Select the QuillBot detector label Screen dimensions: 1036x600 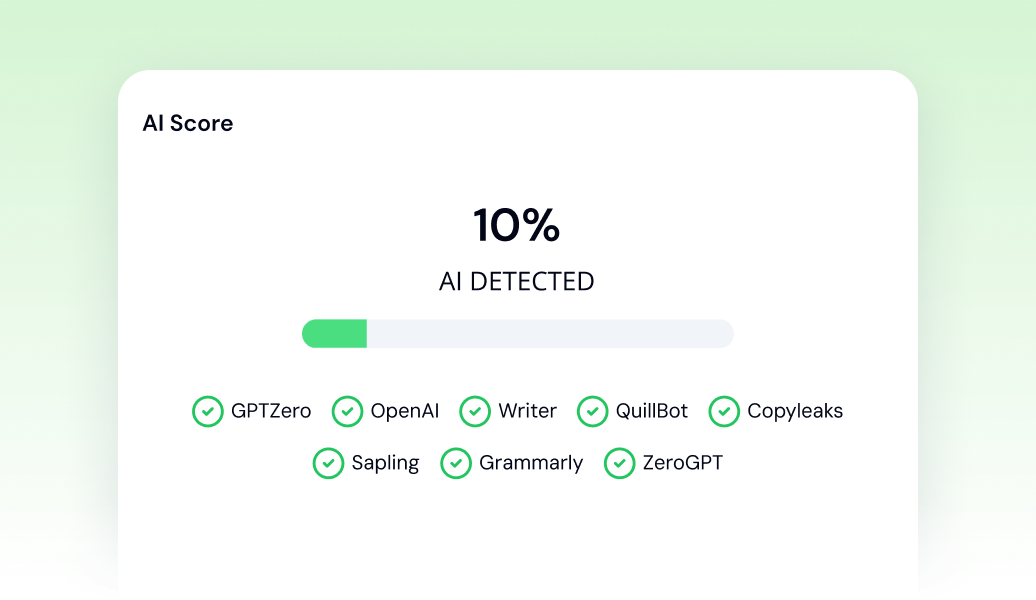pyautogui.click(x=652, y=411)
